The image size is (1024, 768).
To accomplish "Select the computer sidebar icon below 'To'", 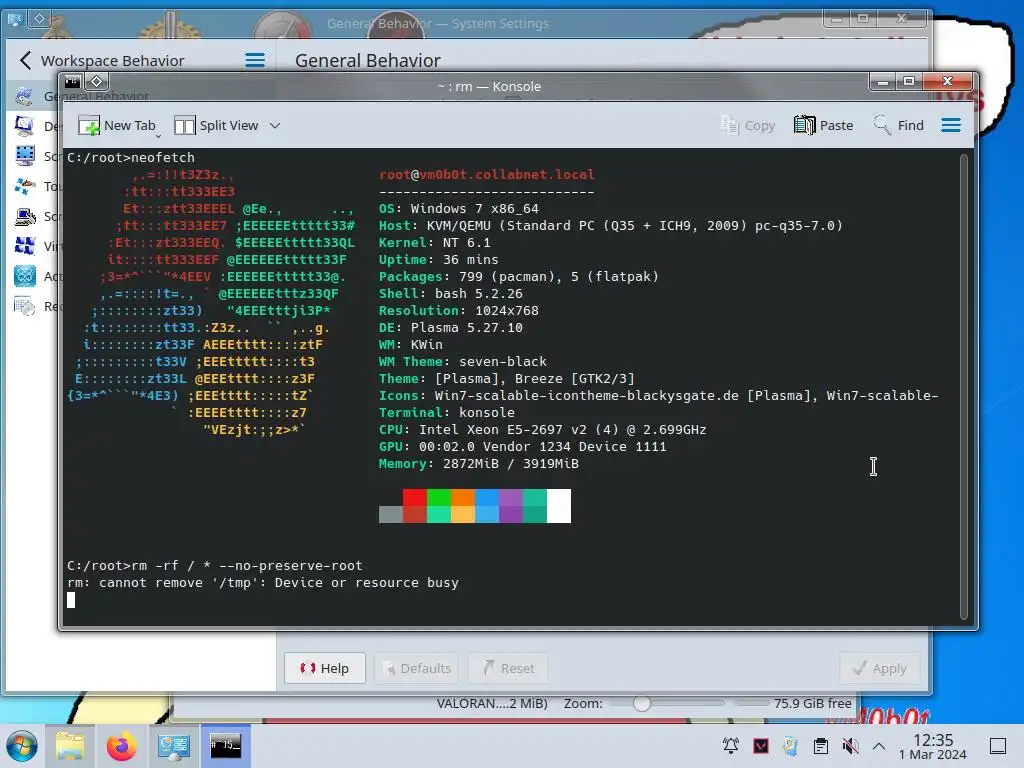I will point(25,216).
